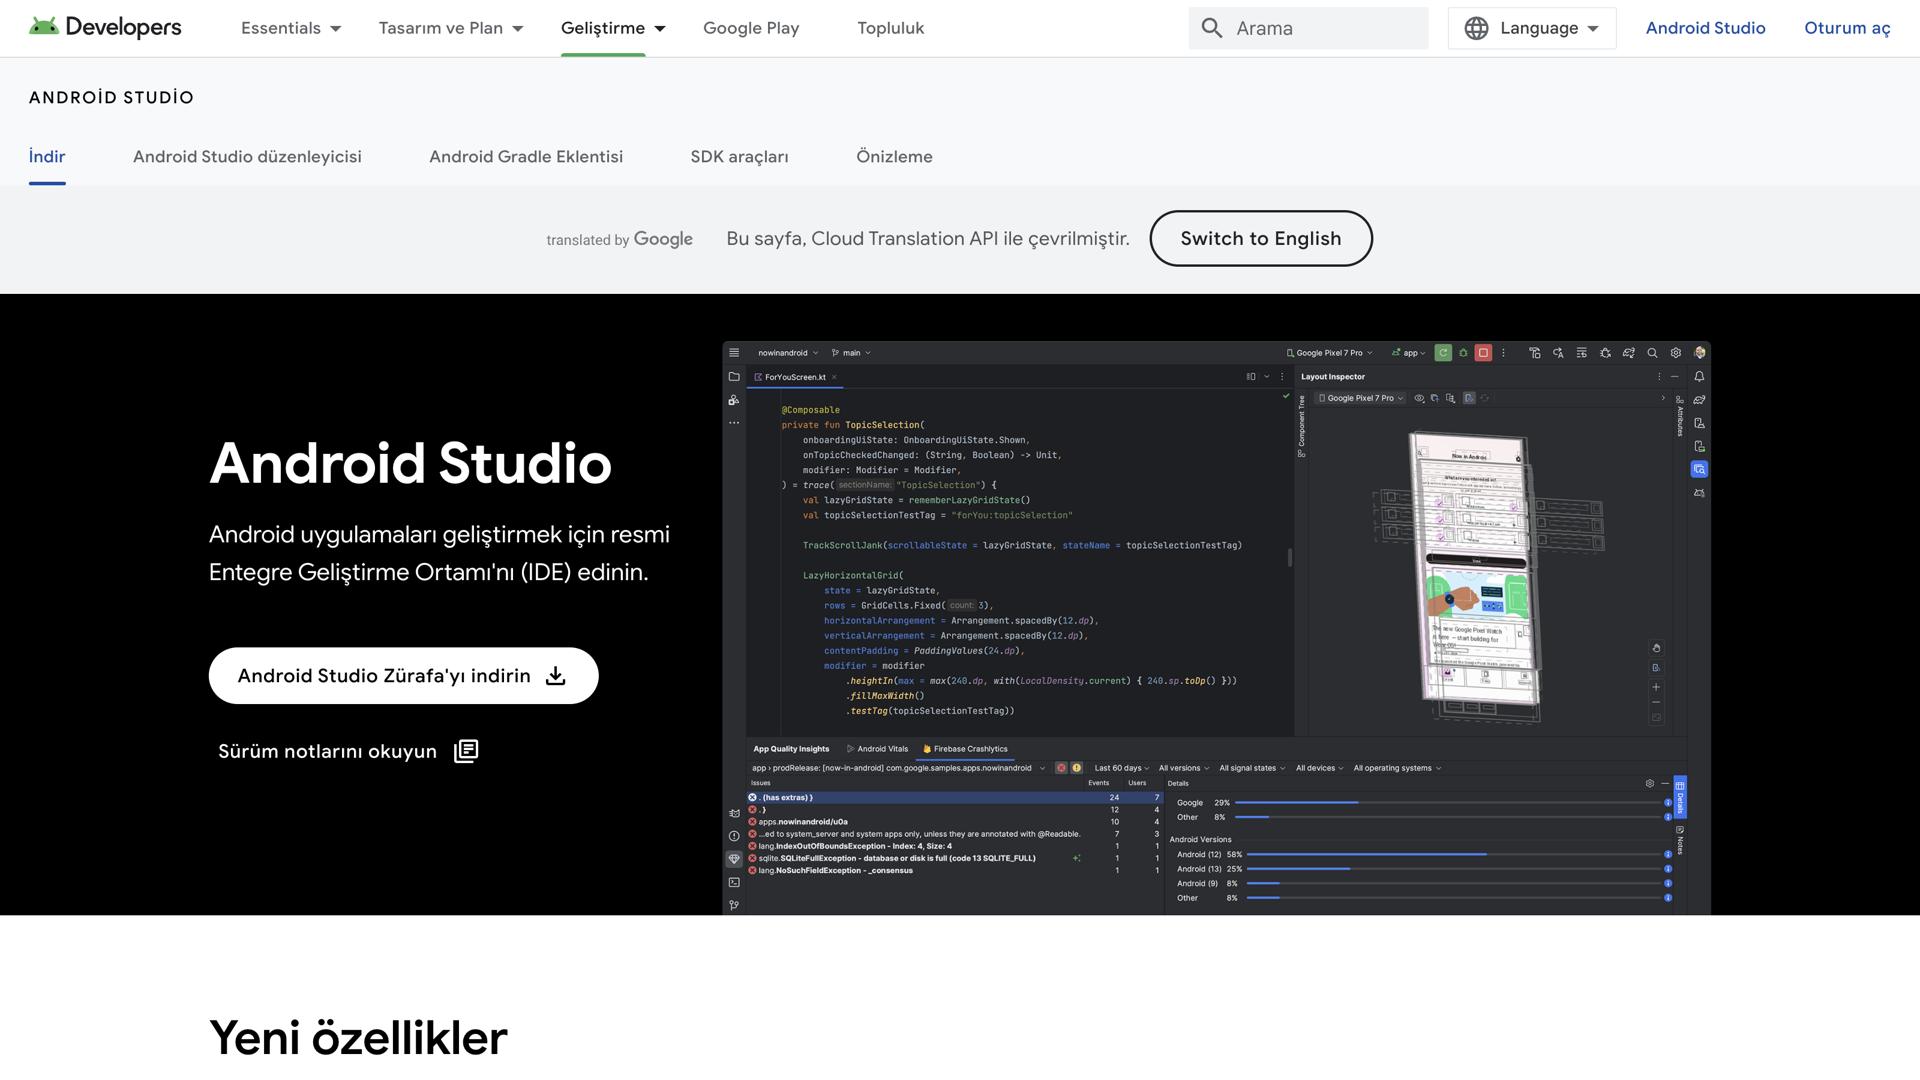Click inside the Arama search field

point(1310,27)
